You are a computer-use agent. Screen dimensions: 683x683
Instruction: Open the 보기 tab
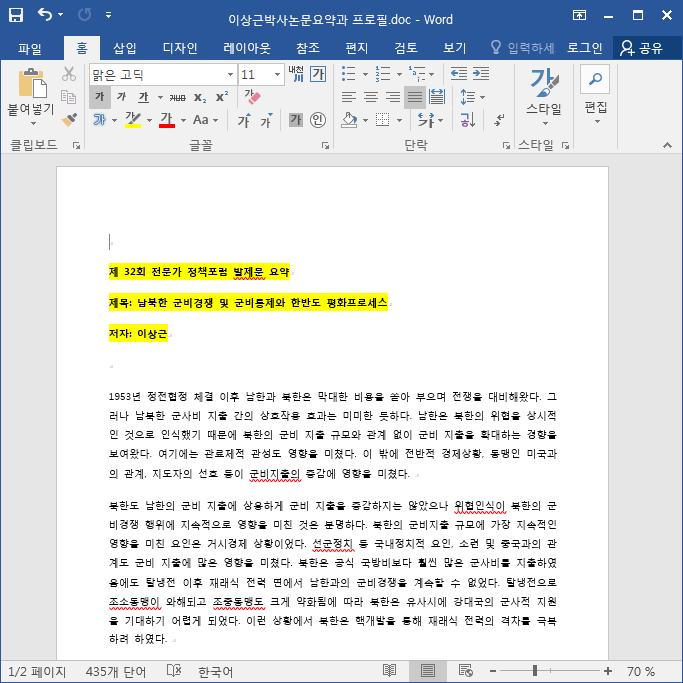[454, 47]
